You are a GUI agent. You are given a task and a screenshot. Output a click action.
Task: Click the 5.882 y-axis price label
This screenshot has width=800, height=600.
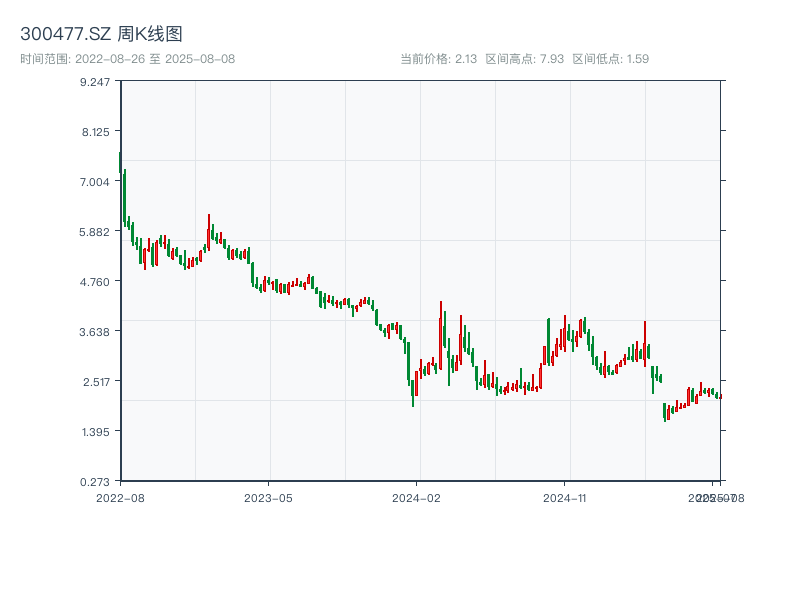96,231
